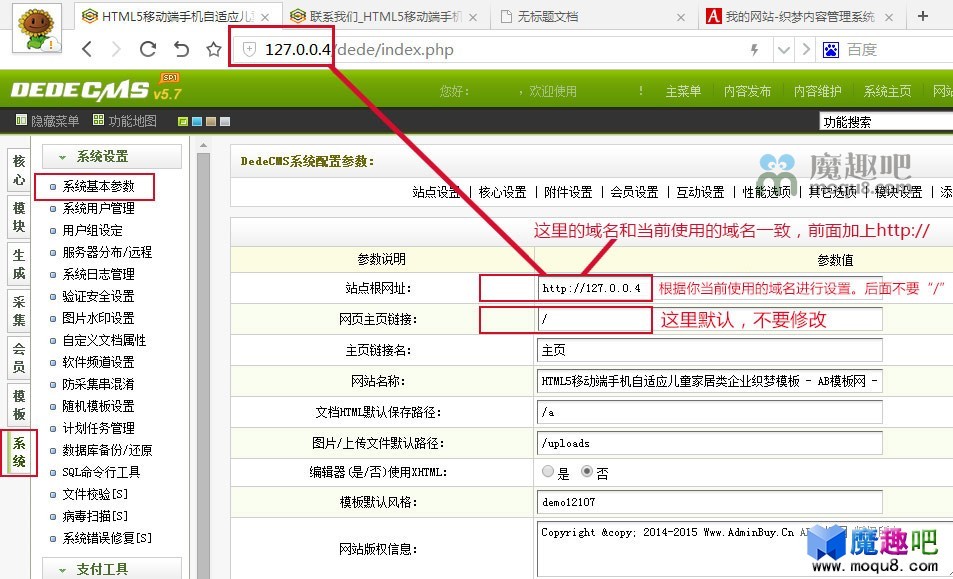Viewport: 953px width, 579px height.
Task: Click the lightning speed mode icon
Action: click(754, 50)
